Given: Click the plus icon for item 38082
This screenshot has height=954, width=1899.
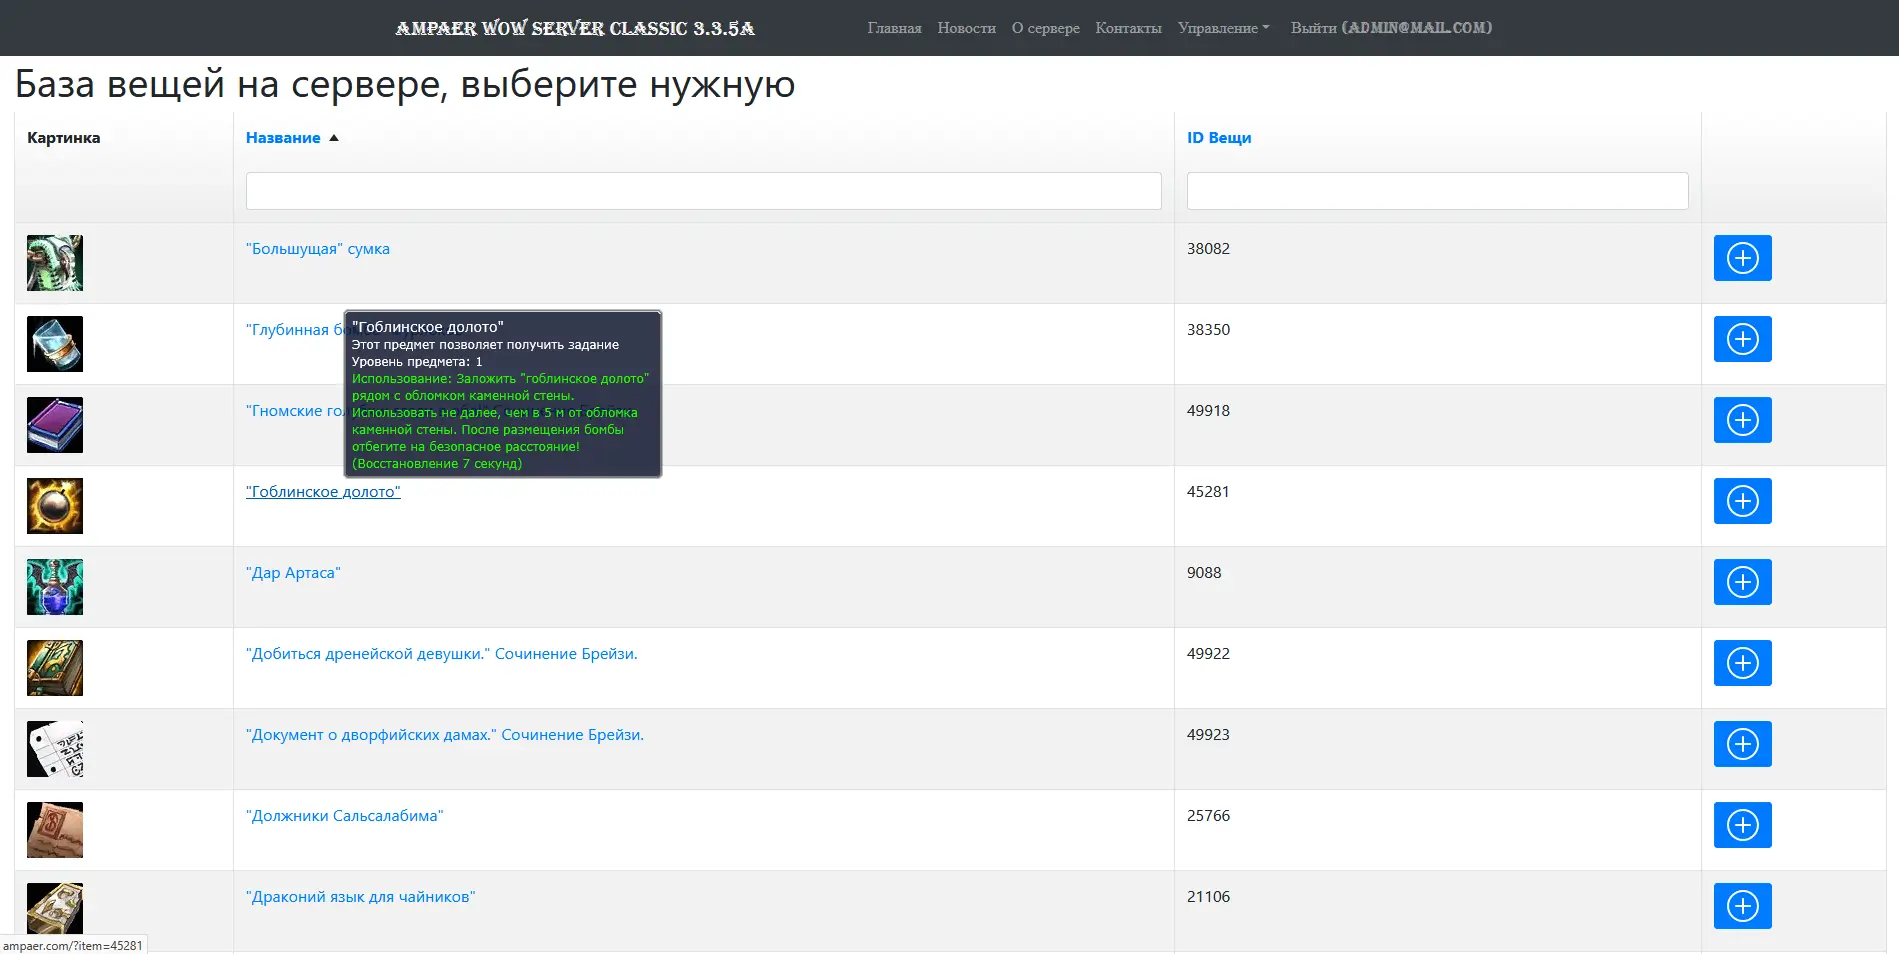Looking at the screenshot, I should [1742, 258].
